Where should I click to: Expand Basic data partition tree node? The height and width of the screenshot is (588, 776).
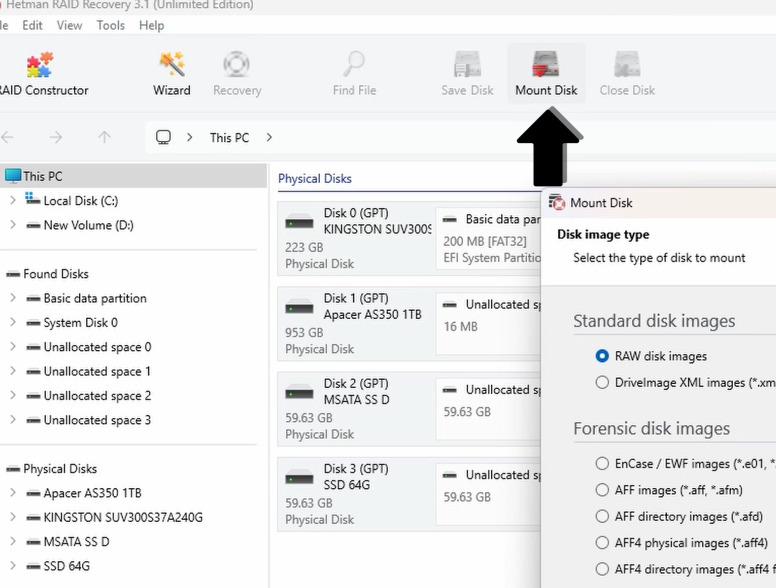coord(13,297)
